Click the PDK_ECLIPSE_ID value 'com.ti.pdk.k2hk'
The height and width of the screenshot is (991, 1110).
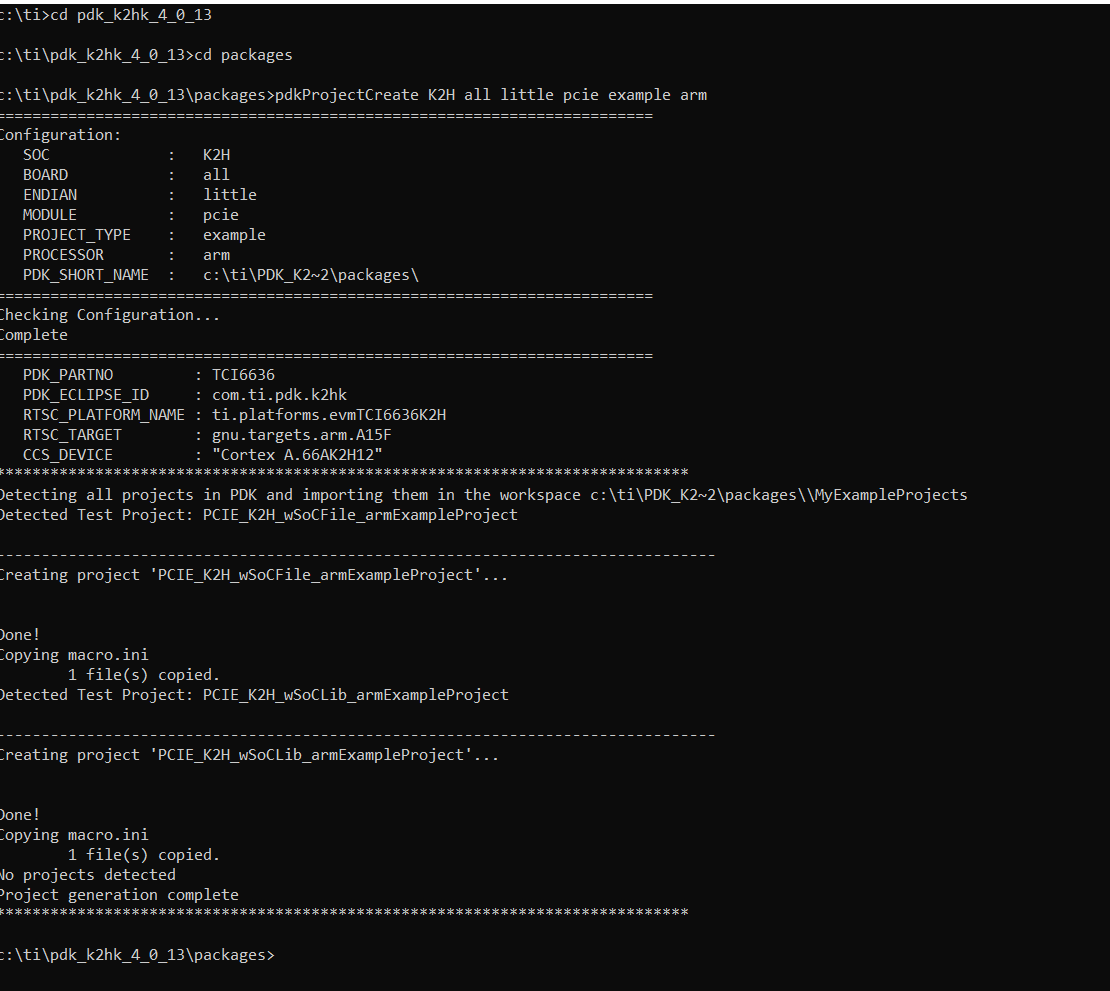pos(279,395)
